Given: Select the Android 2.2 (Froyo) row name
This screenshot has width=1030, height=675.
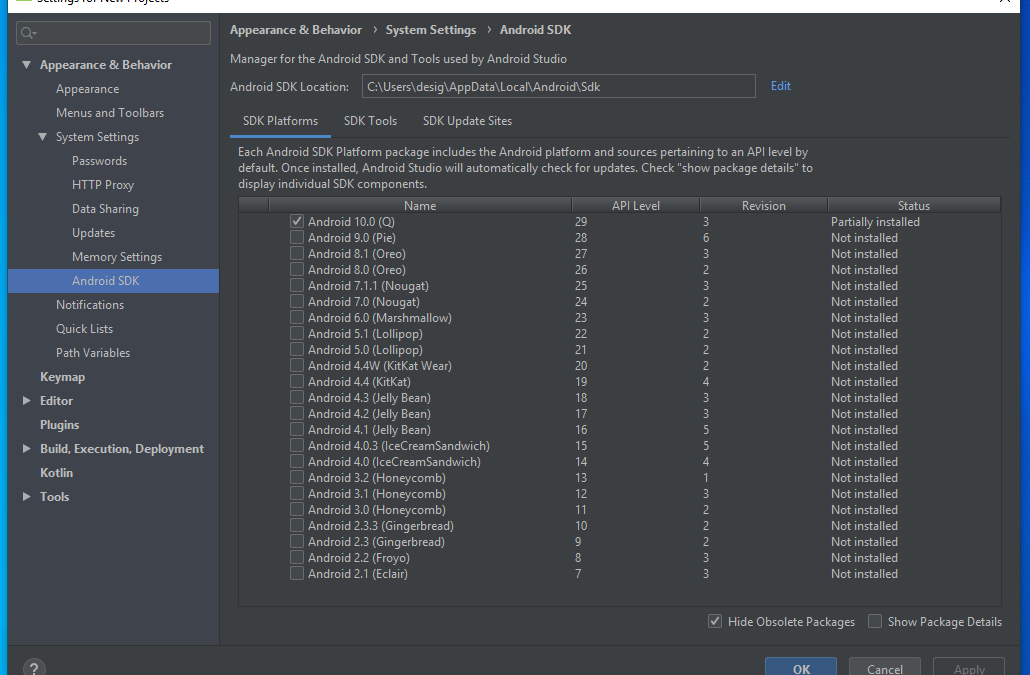Looking at the screenshot, I should point(359,558).
